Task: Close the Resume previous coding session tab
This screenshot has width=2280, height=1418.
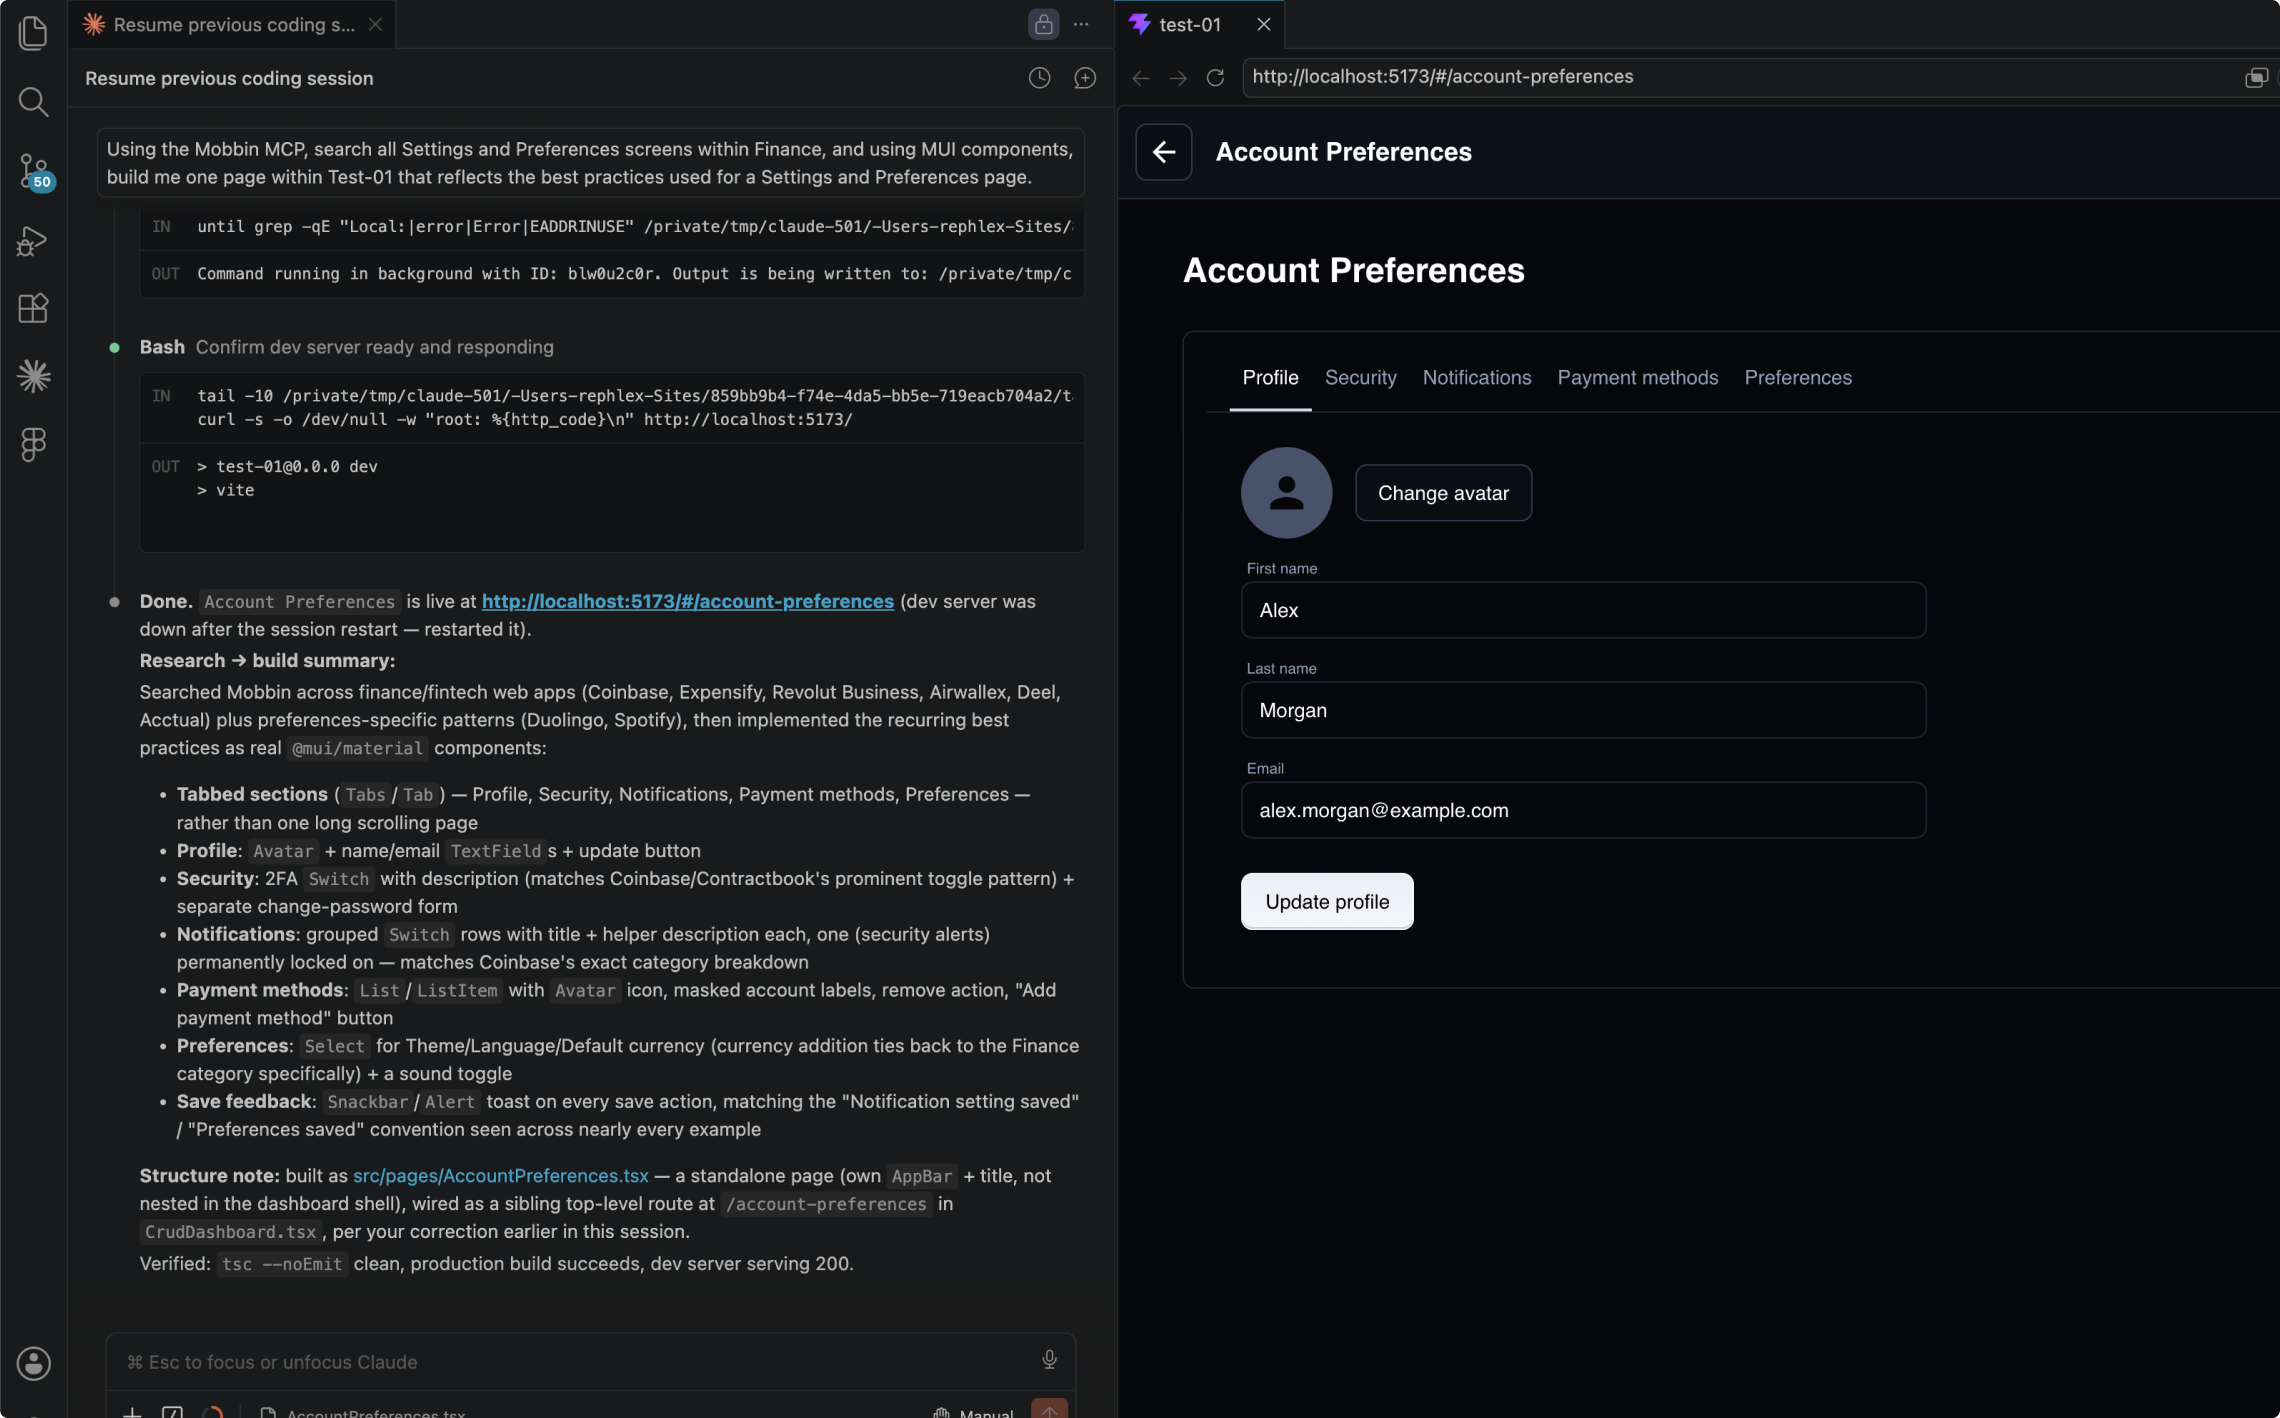Action: (x=375, y=24)
